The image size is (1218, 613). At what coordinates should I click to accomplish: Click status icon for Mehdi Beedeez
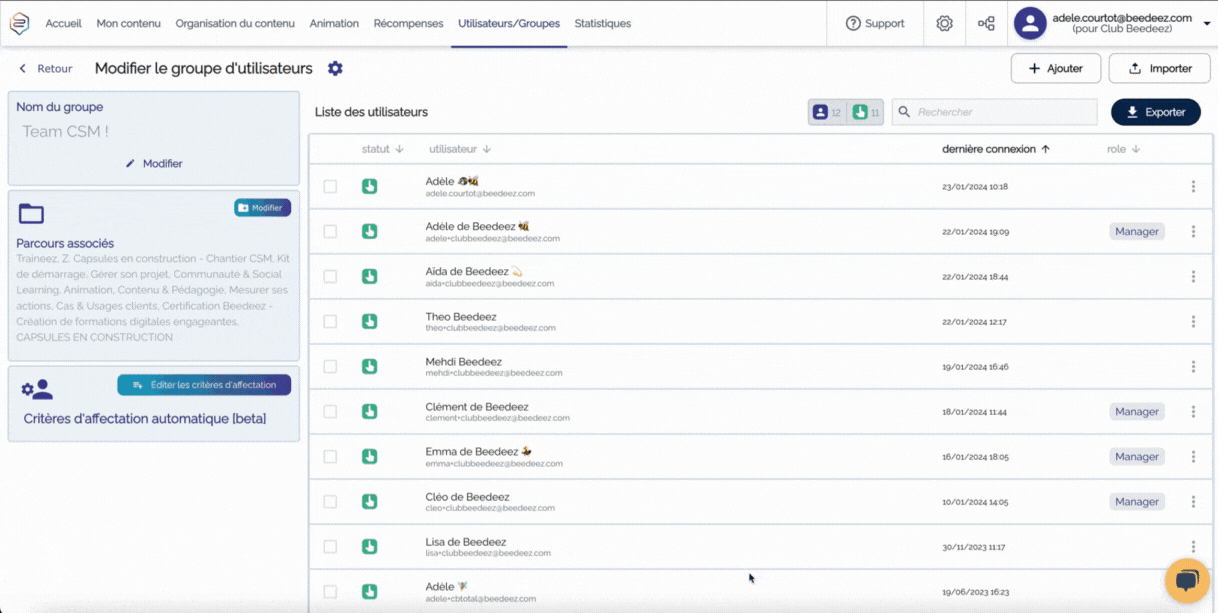point(369,367)
